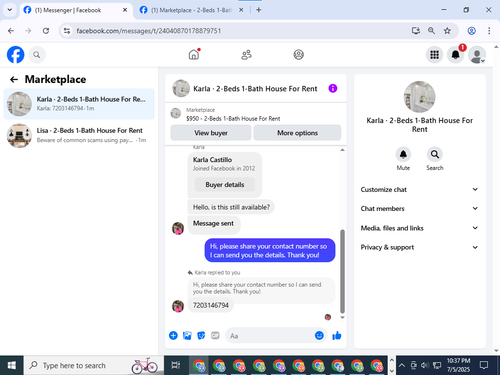500x375 pixels.
Task: Open Lisa's house rental conversation in list
Action: [x=79, y=135]
